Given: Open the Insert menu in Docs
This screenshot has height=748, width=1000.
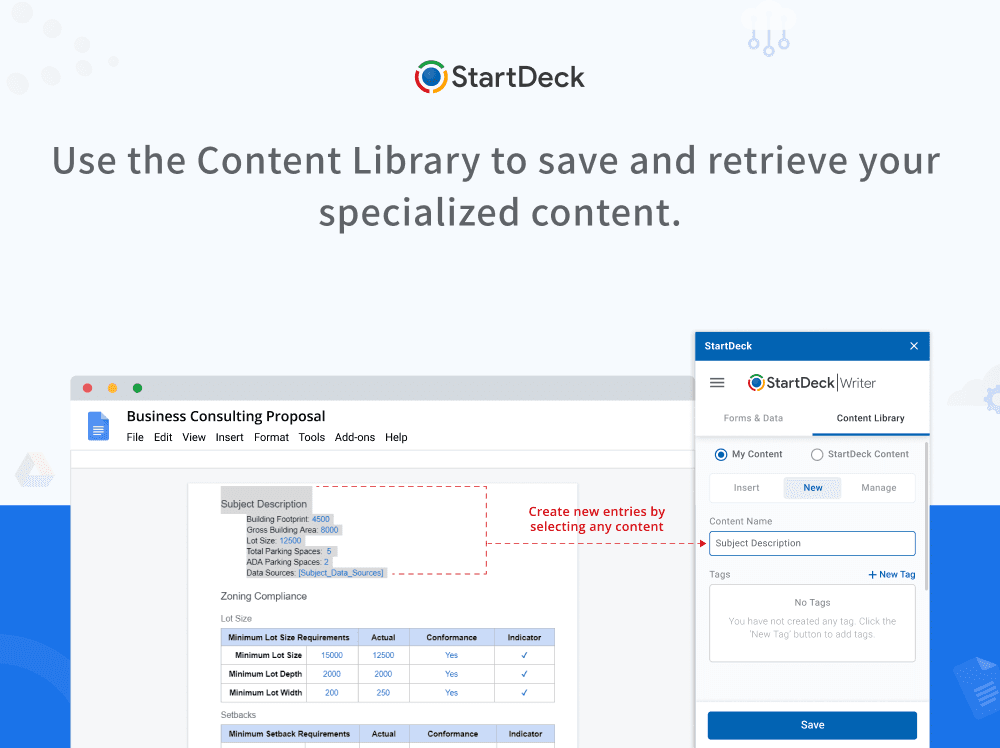Looking at the screenshot, I should [x=230, y=437].
